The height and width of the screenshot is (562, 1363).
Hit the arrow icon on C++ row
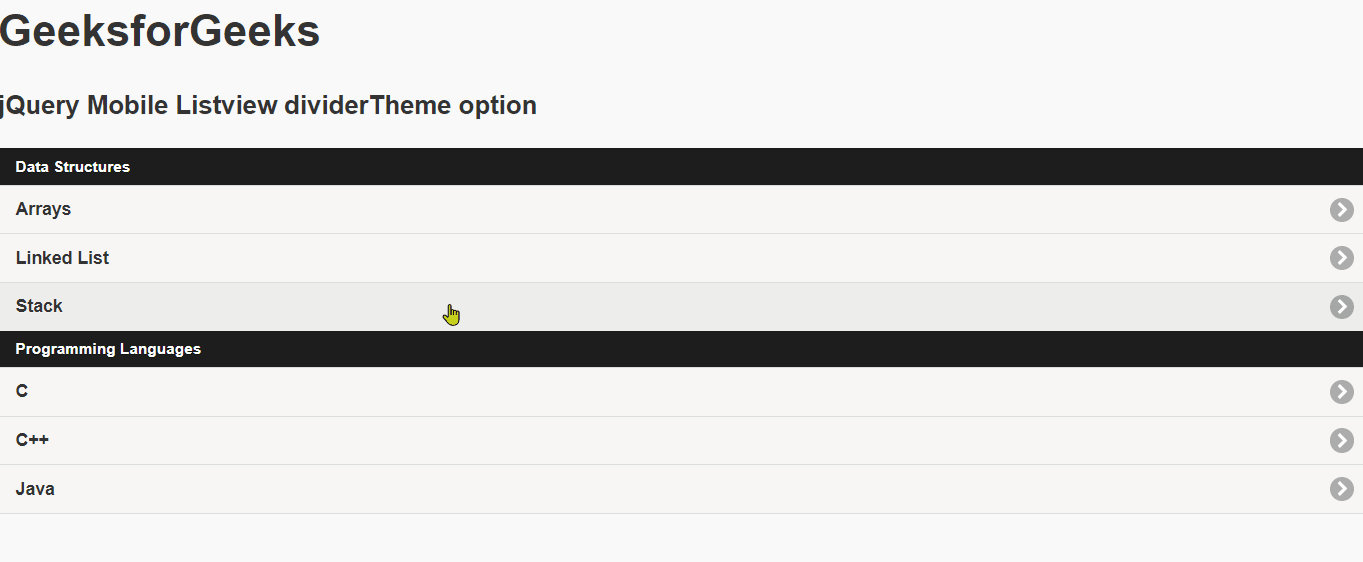1341,441
